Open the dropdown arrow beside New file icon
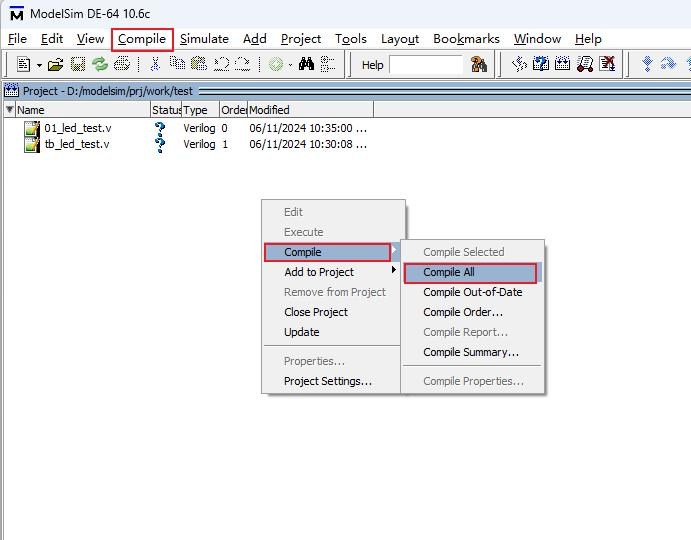Viewport: 691px width, 540px height. [39, 65]
